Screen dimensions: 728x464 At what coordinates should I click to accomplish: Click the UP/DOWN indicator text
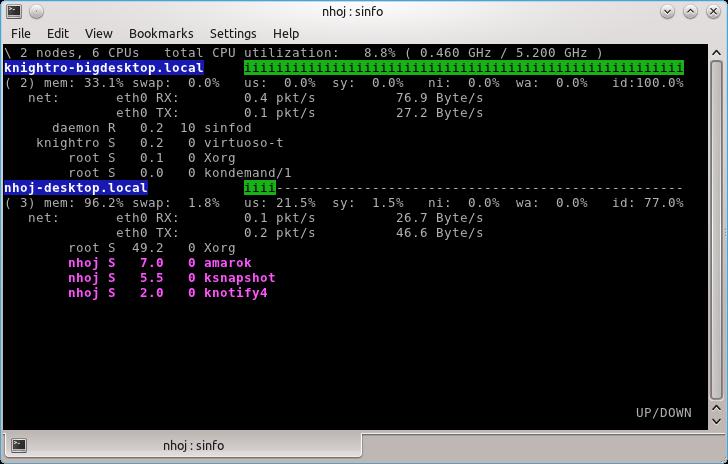click(x=663, y=412)
